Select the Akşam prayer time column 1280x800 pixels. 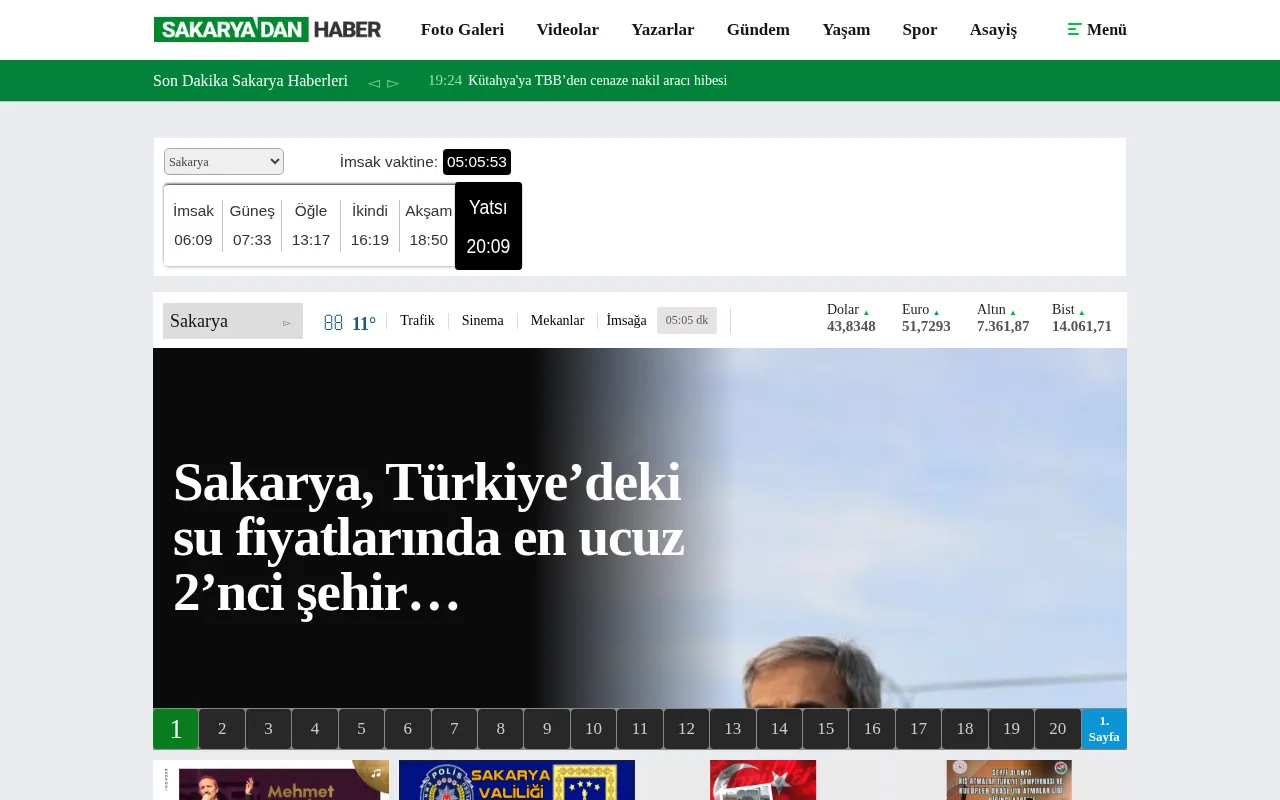428,225
